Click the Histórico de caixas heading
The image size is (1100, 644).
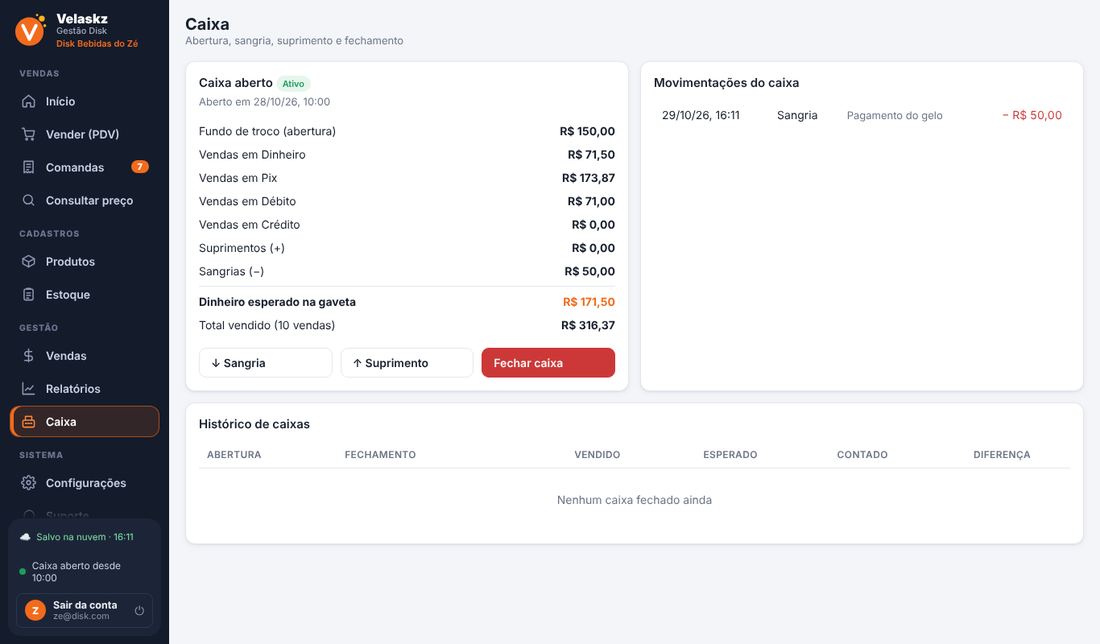(254, 424)
